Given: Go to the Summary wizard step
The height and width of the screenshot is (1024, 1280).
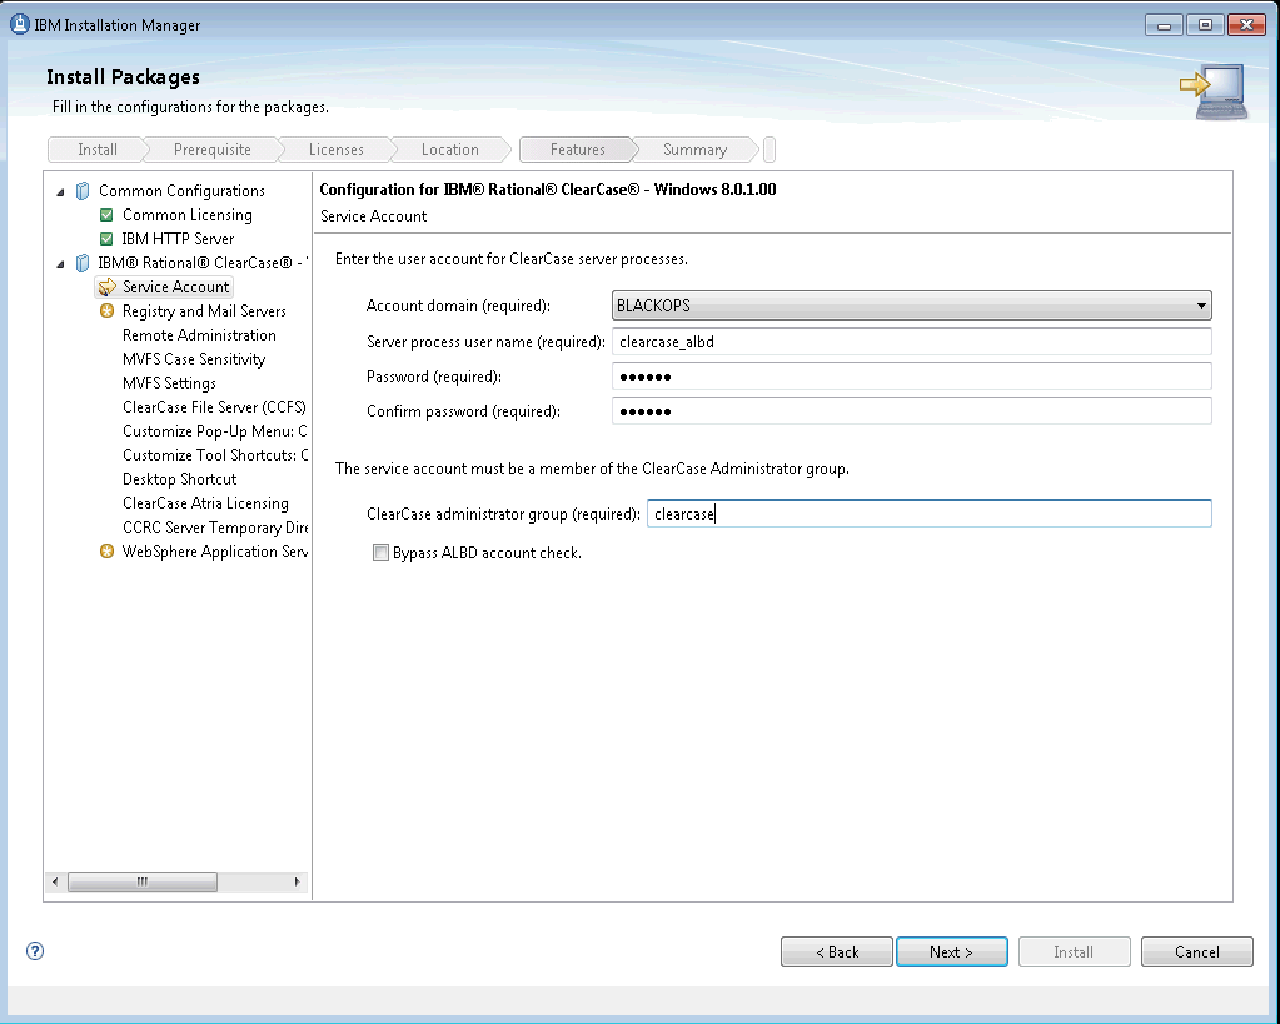Looking at the screenshot, I should 695,150.
